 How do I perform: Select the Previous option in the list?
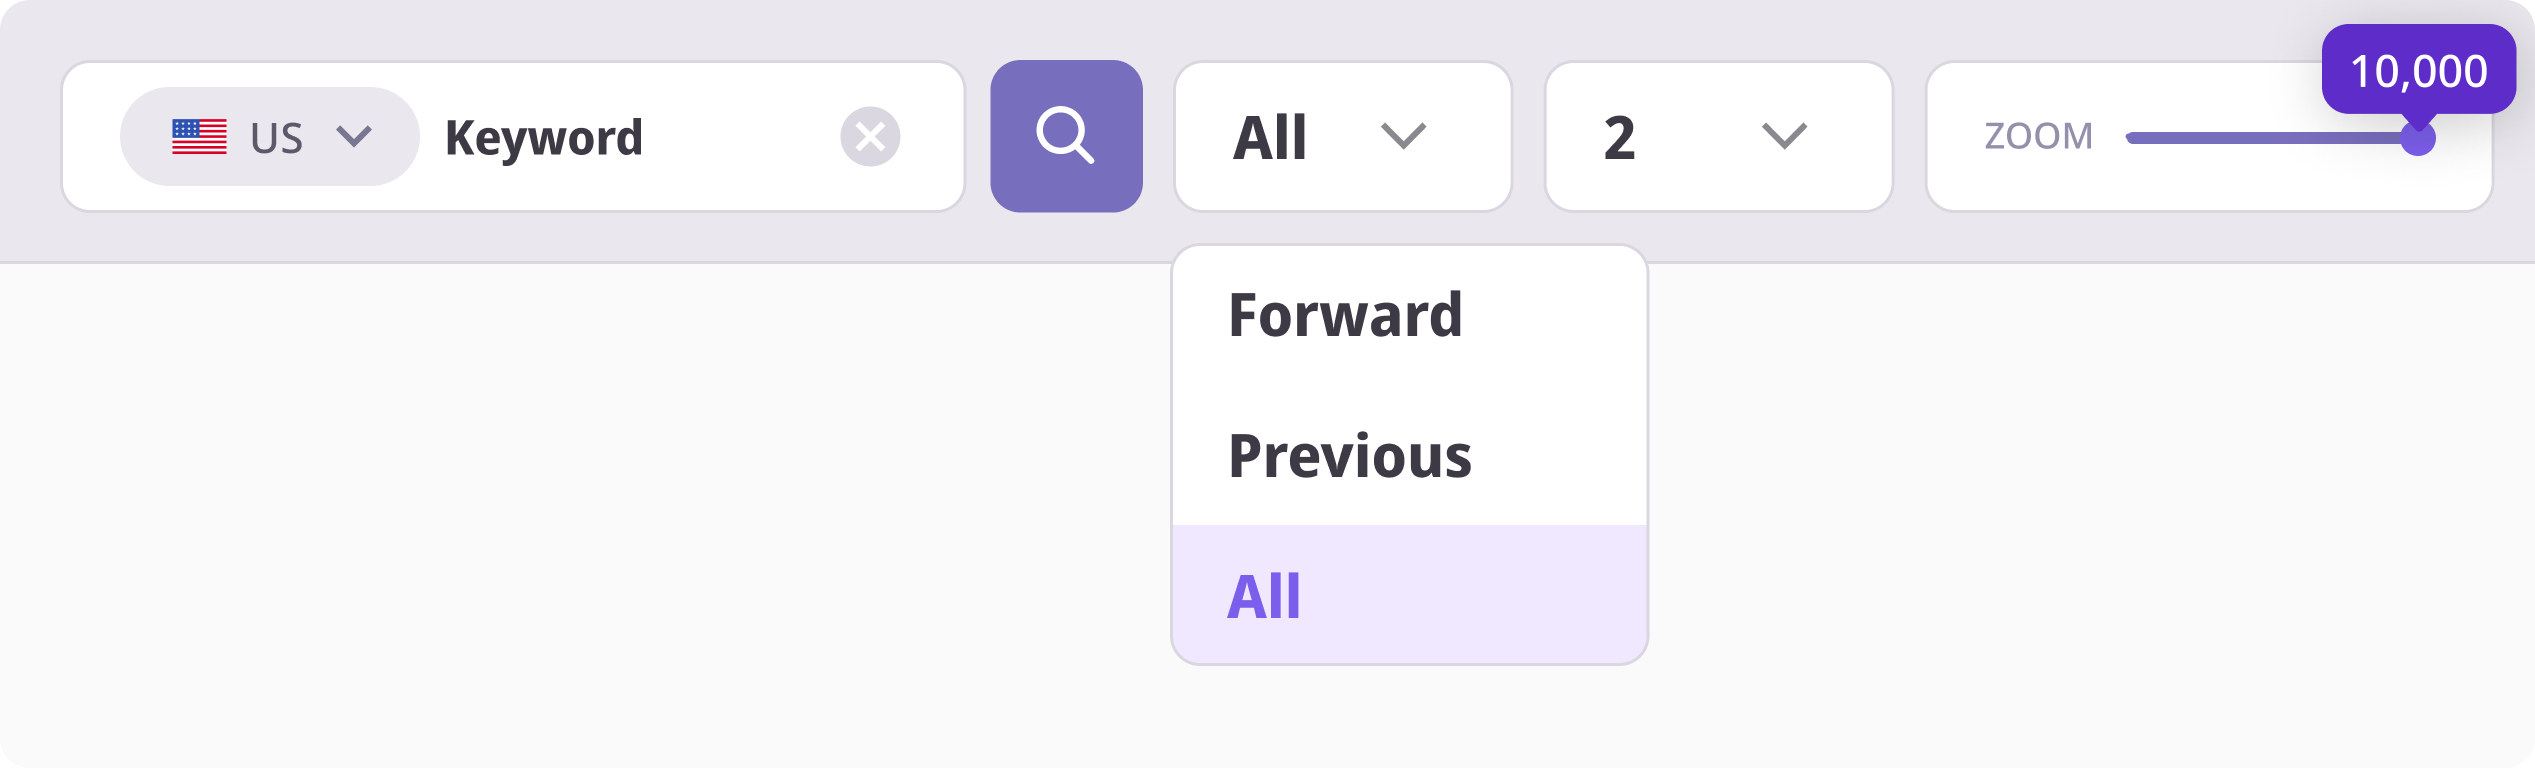click(x=1349, y=457)
